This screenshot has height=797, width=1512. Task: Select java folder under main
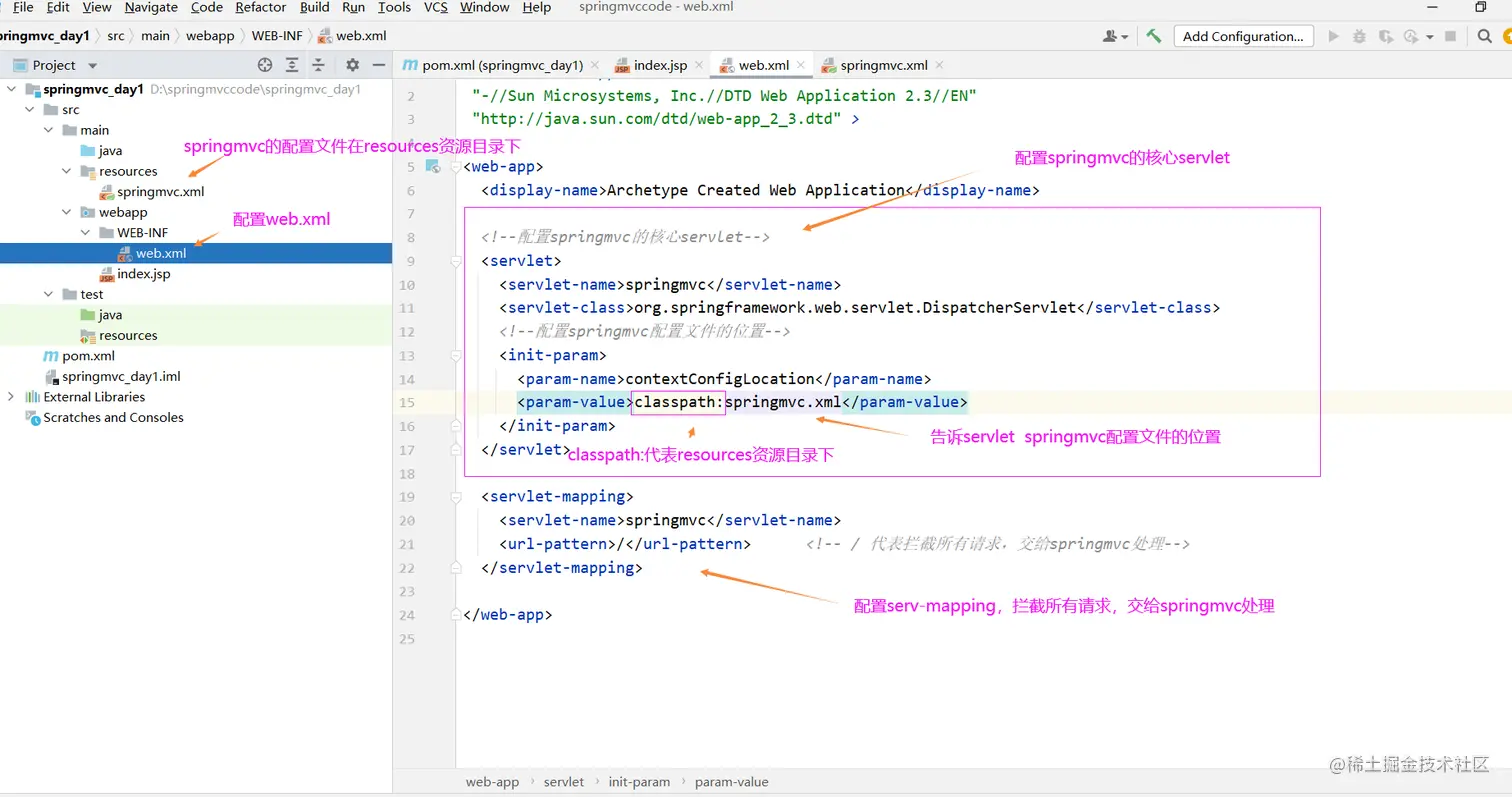pos(110,151)
